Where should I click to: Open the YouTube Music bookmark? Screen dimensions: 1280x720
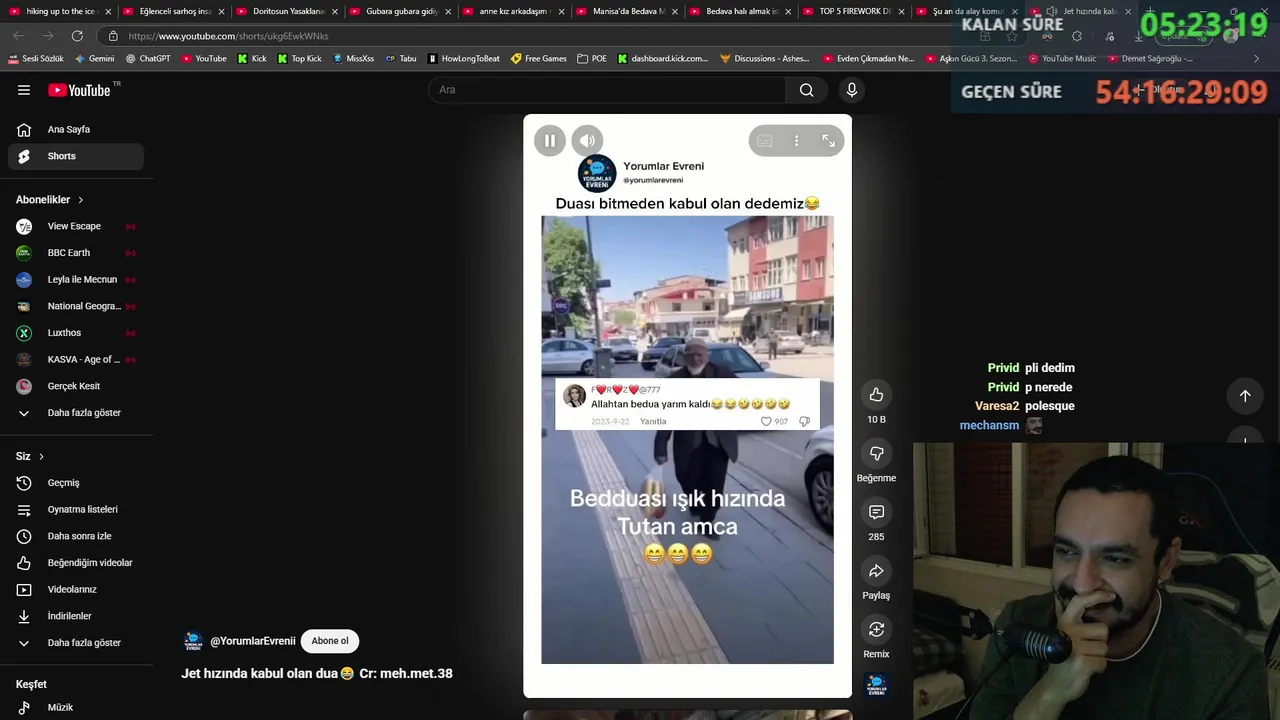1062,59
